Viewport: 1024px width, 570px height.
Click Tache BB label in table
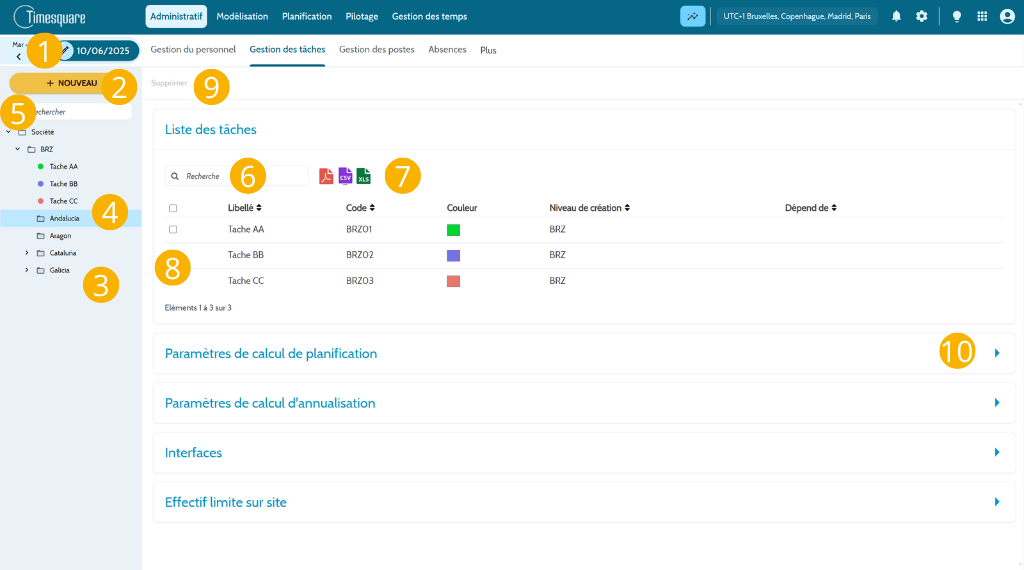tap(246, 255)
